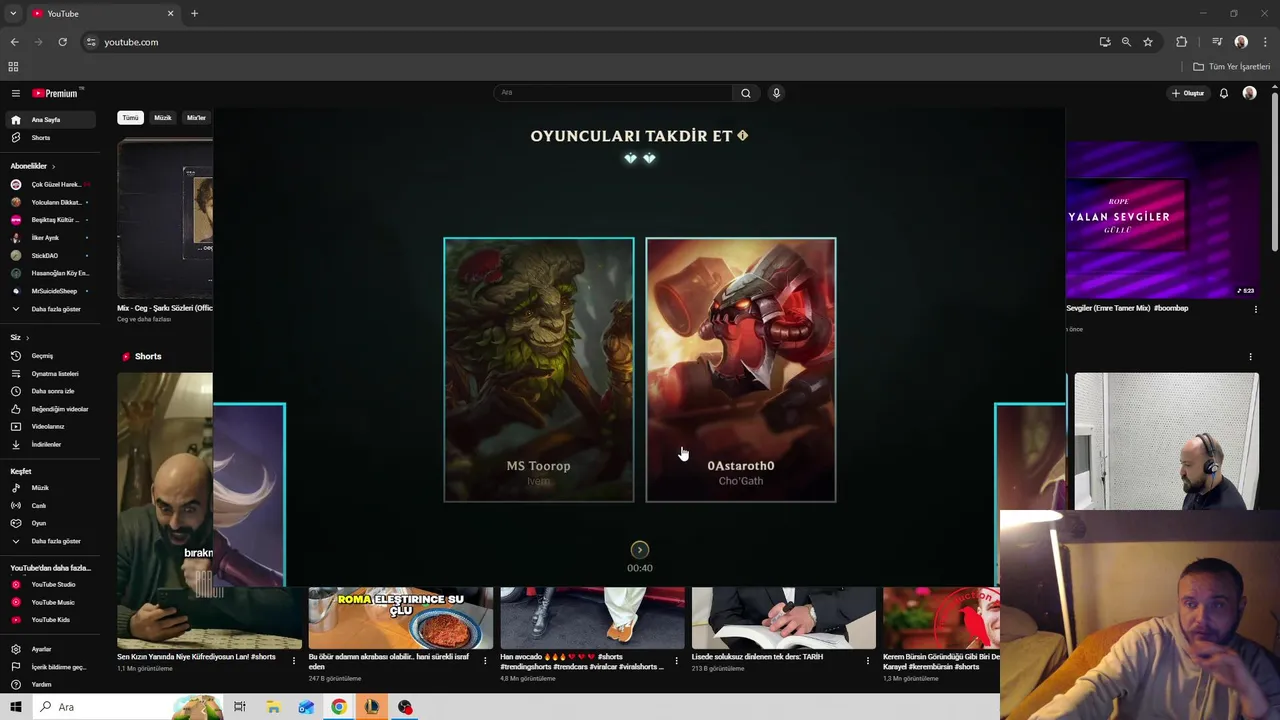
Task: Open MrSuicideSheep subscription channel
Action: coord(52,291)
